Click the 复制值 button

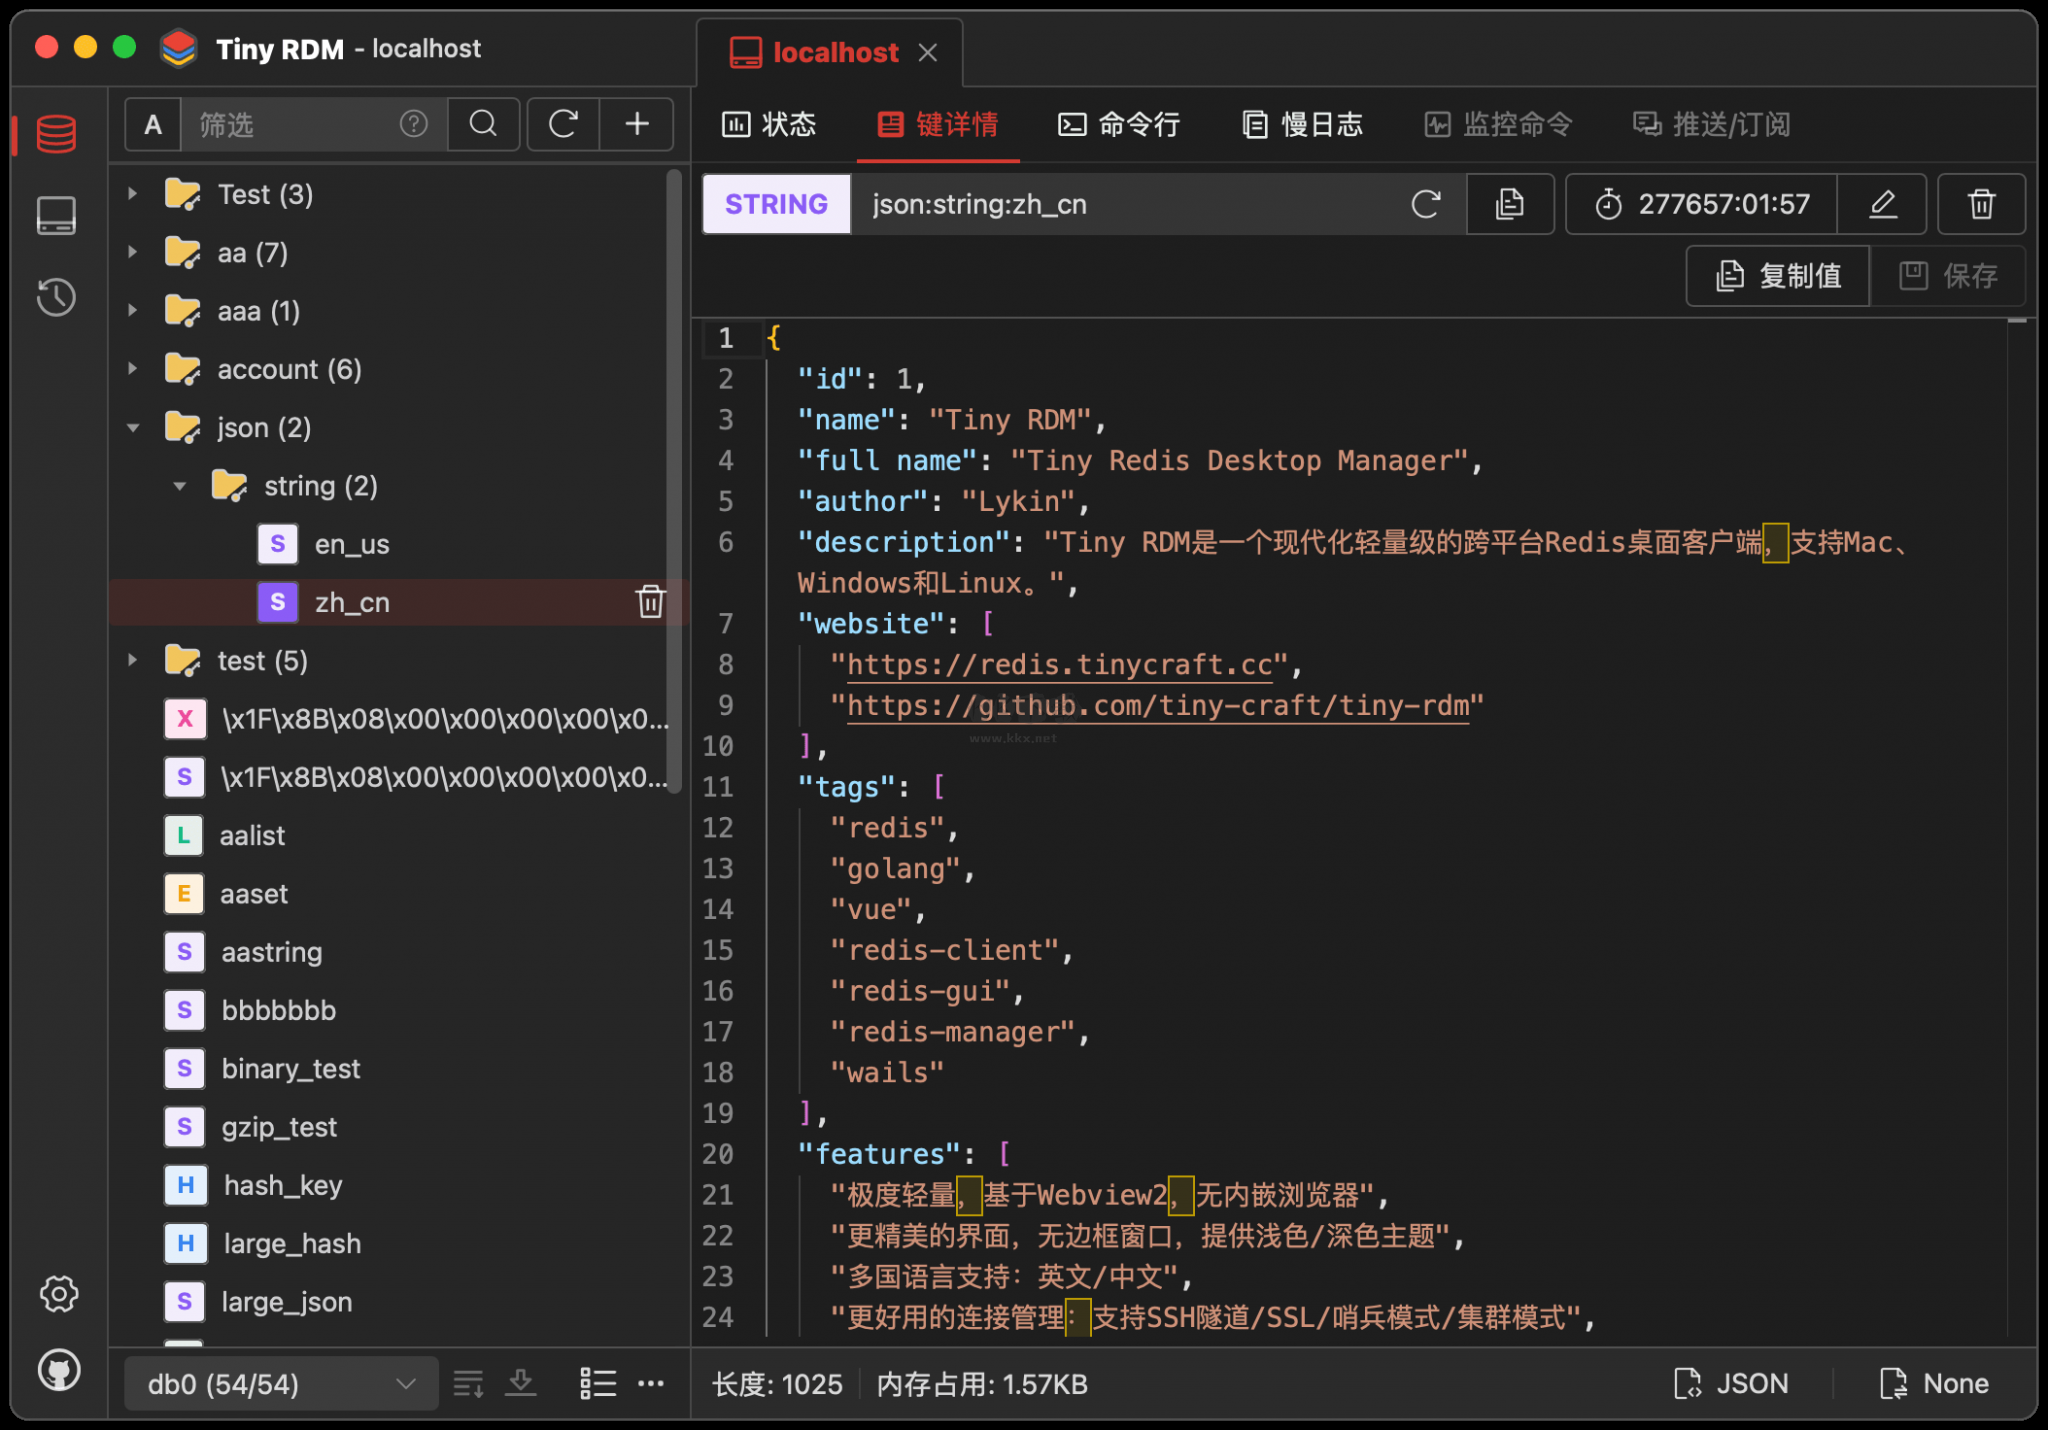(1778, 276)
